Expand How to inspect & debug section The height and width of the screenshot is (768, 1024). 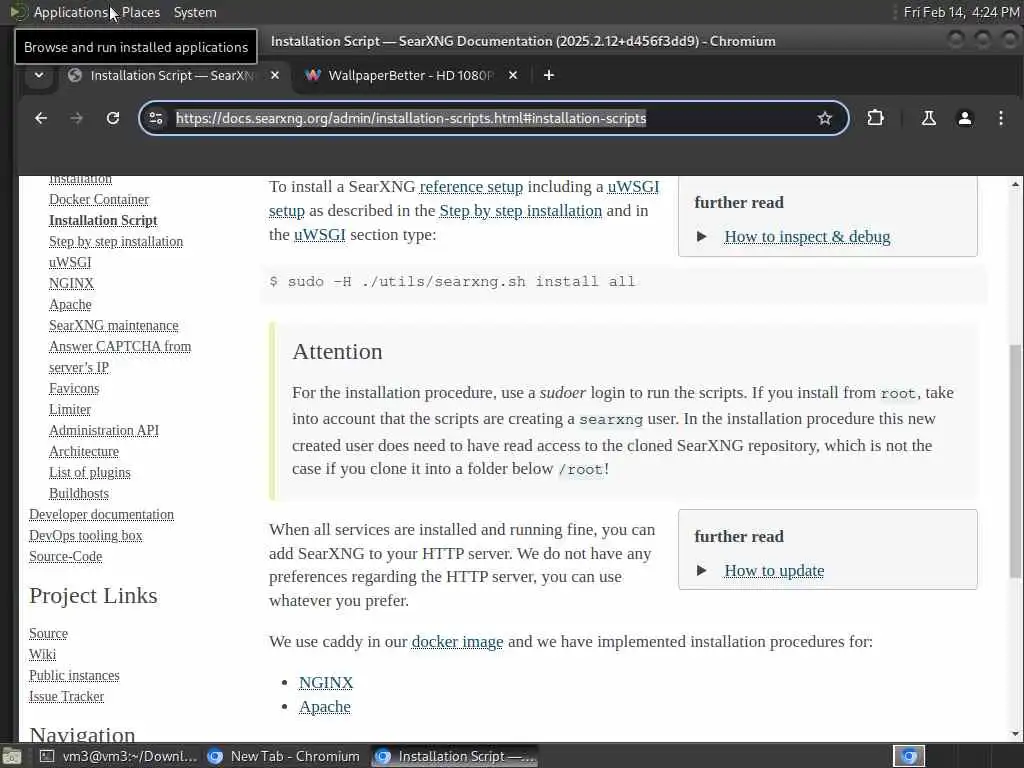tap(701, 236)
